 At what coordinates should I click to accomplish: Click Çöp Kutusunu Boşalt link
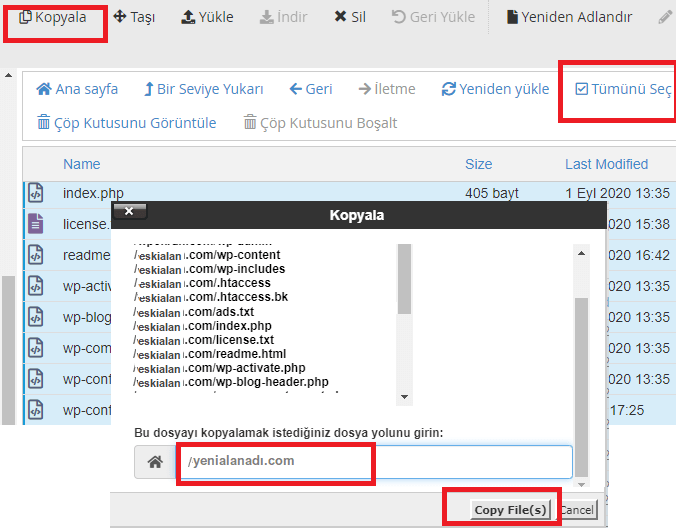(x=320, y=123)
